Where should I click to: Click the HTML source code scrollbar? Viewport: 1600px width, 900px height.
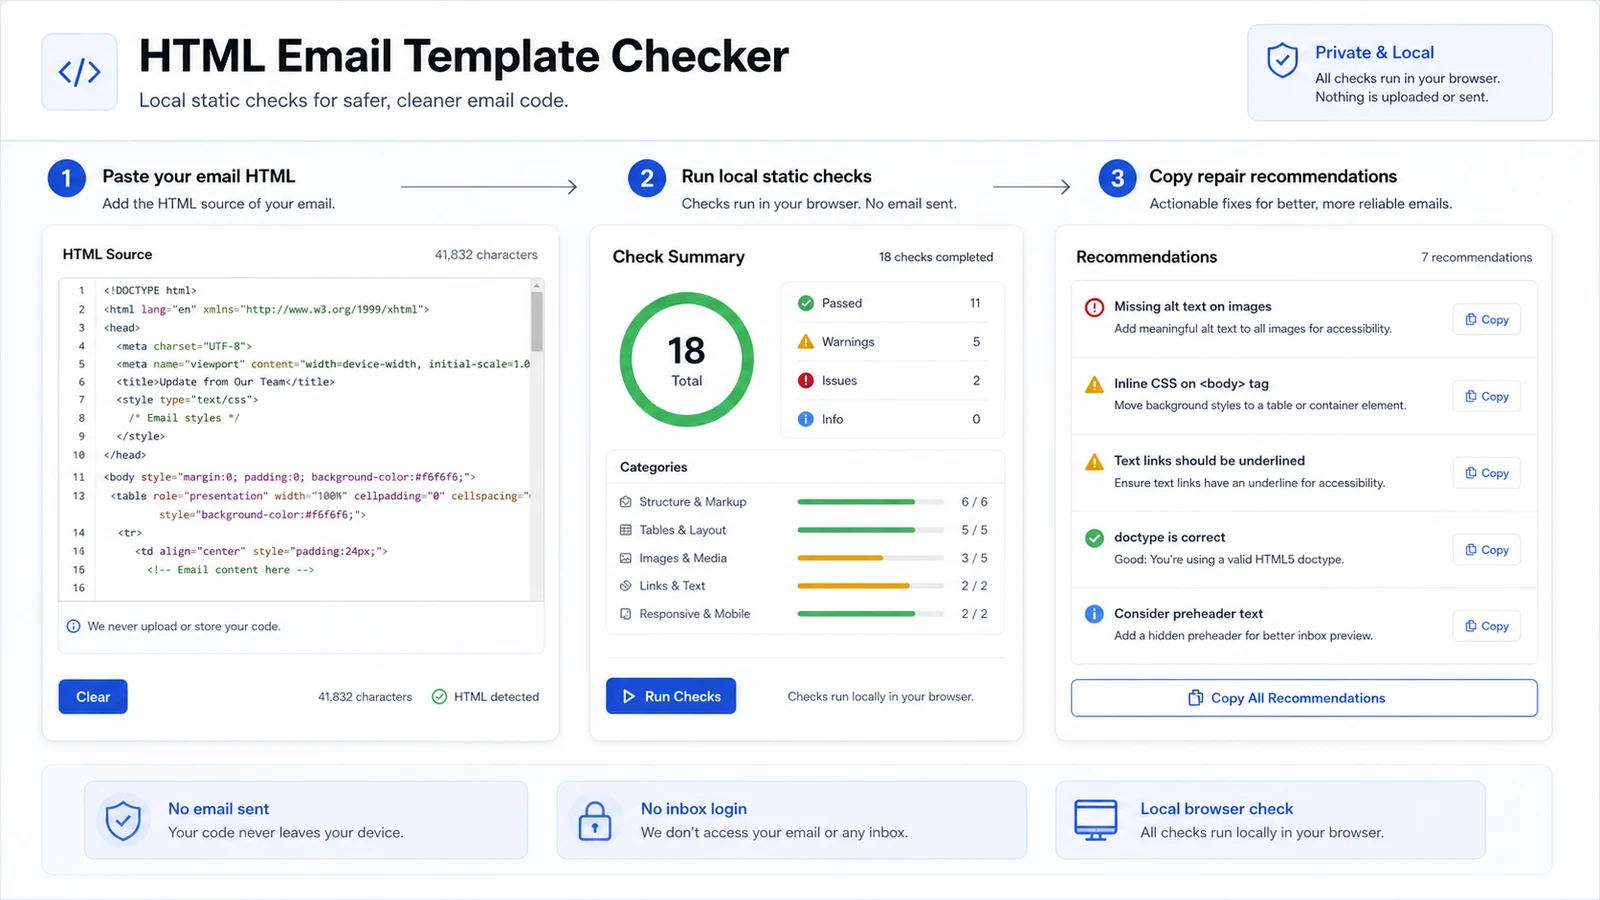click(537, 320)
